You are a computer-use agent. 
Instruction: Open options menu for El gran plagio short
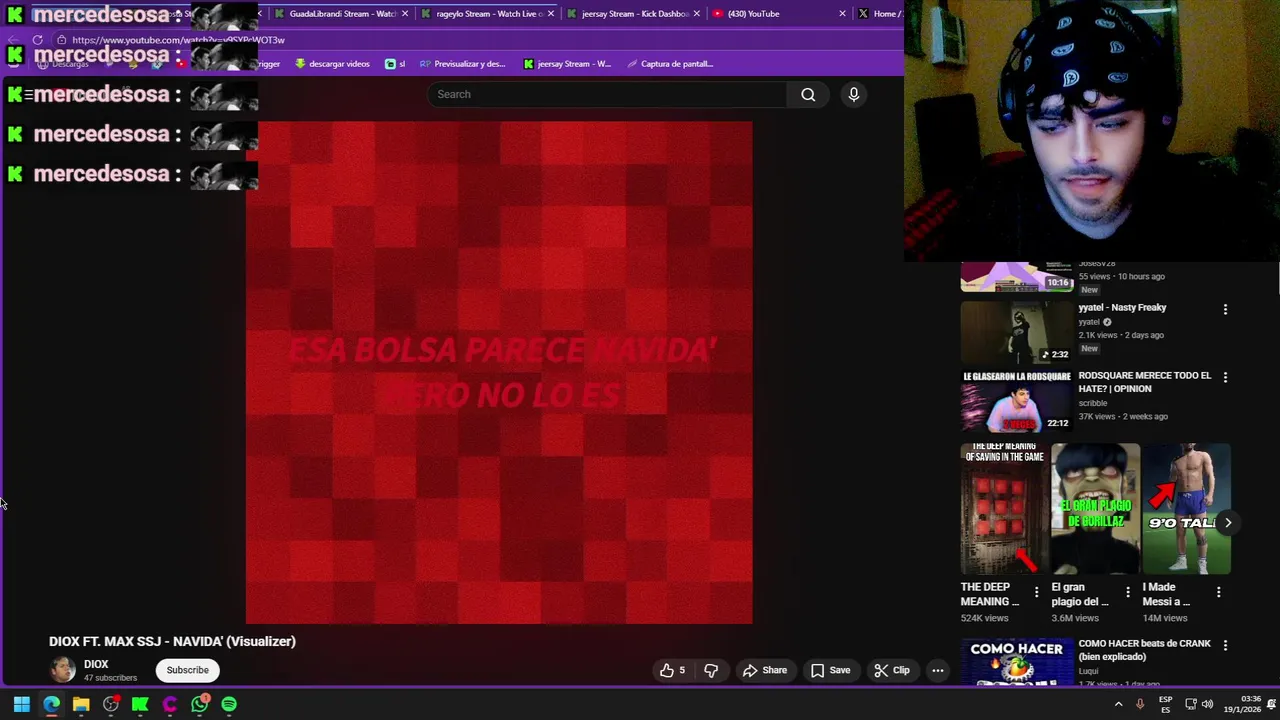click(x=1128, y=592)
